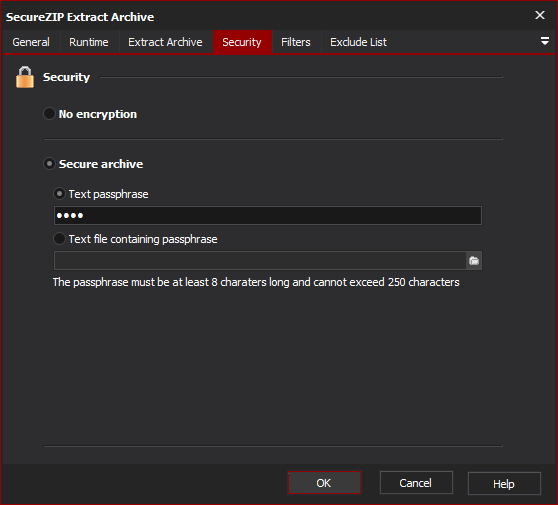
Task: Click into the text passphrase field
Action: coord(268,215)
